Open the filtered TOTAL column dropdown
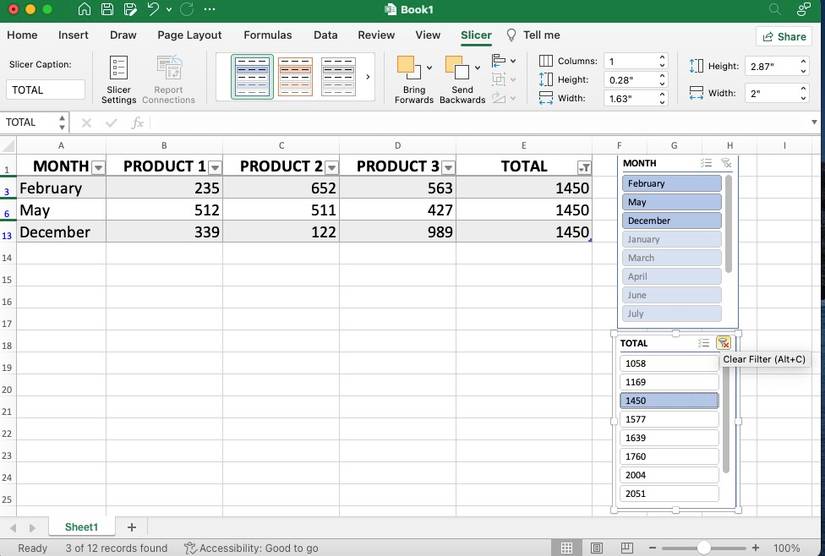 tap(584, 167)
